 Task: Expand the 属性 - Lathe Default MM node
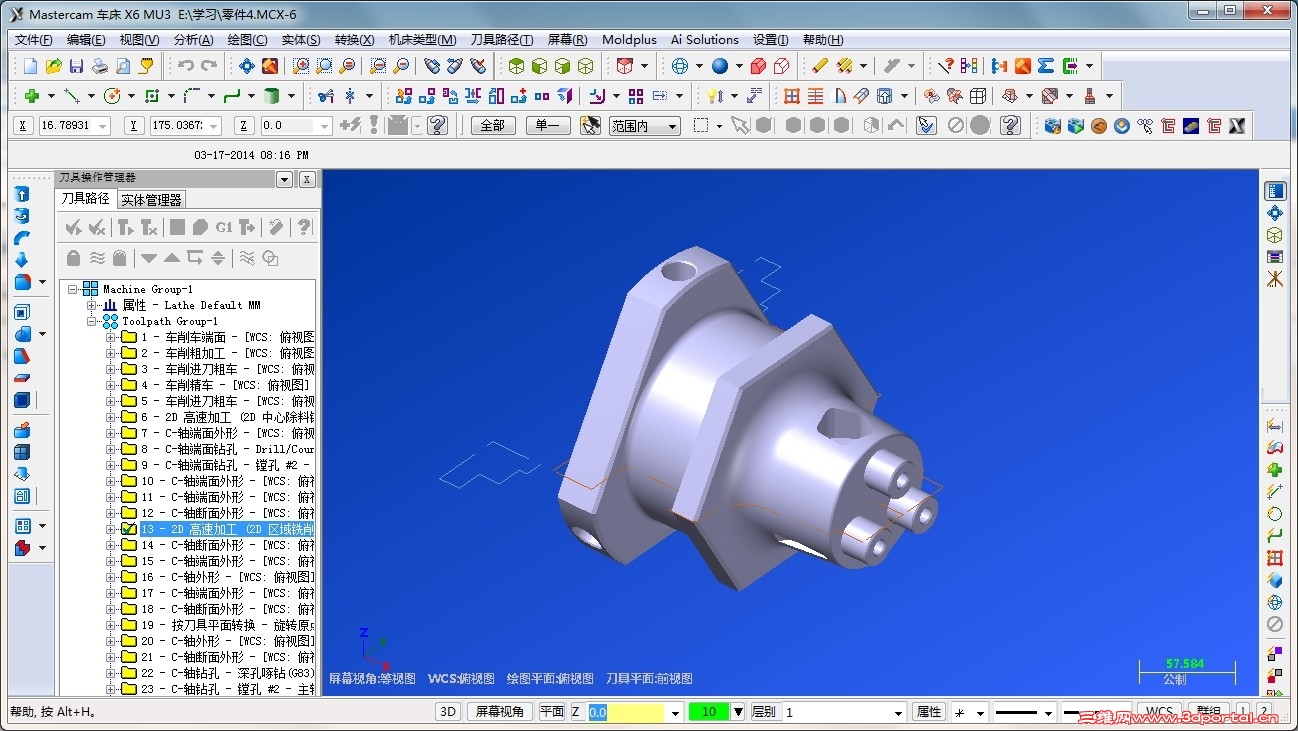[x=92, y=305]
